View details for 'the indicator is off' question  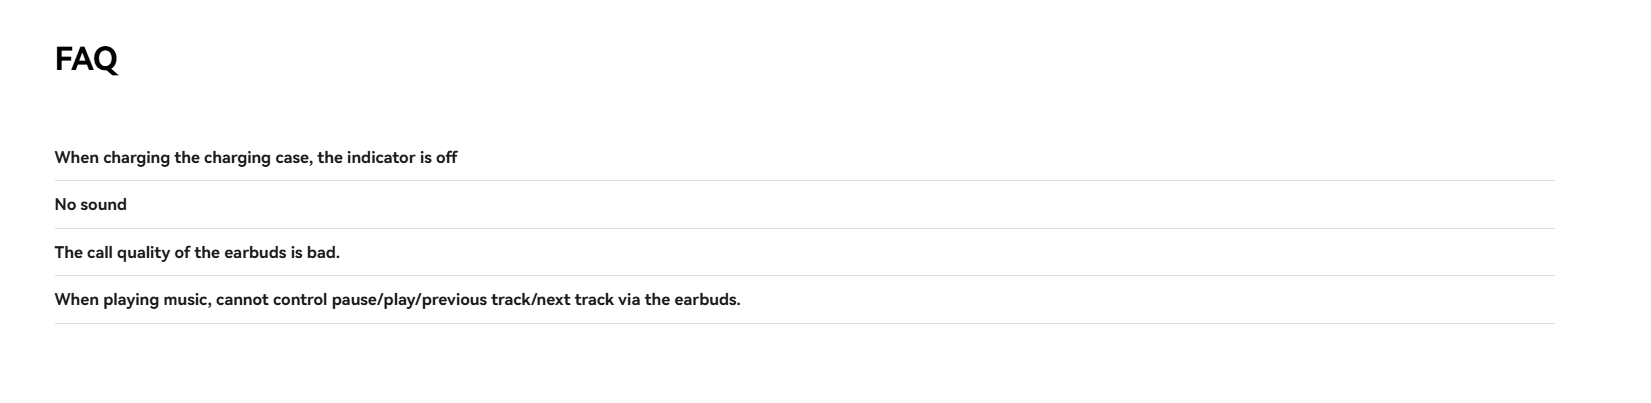[x=804, y=157]
